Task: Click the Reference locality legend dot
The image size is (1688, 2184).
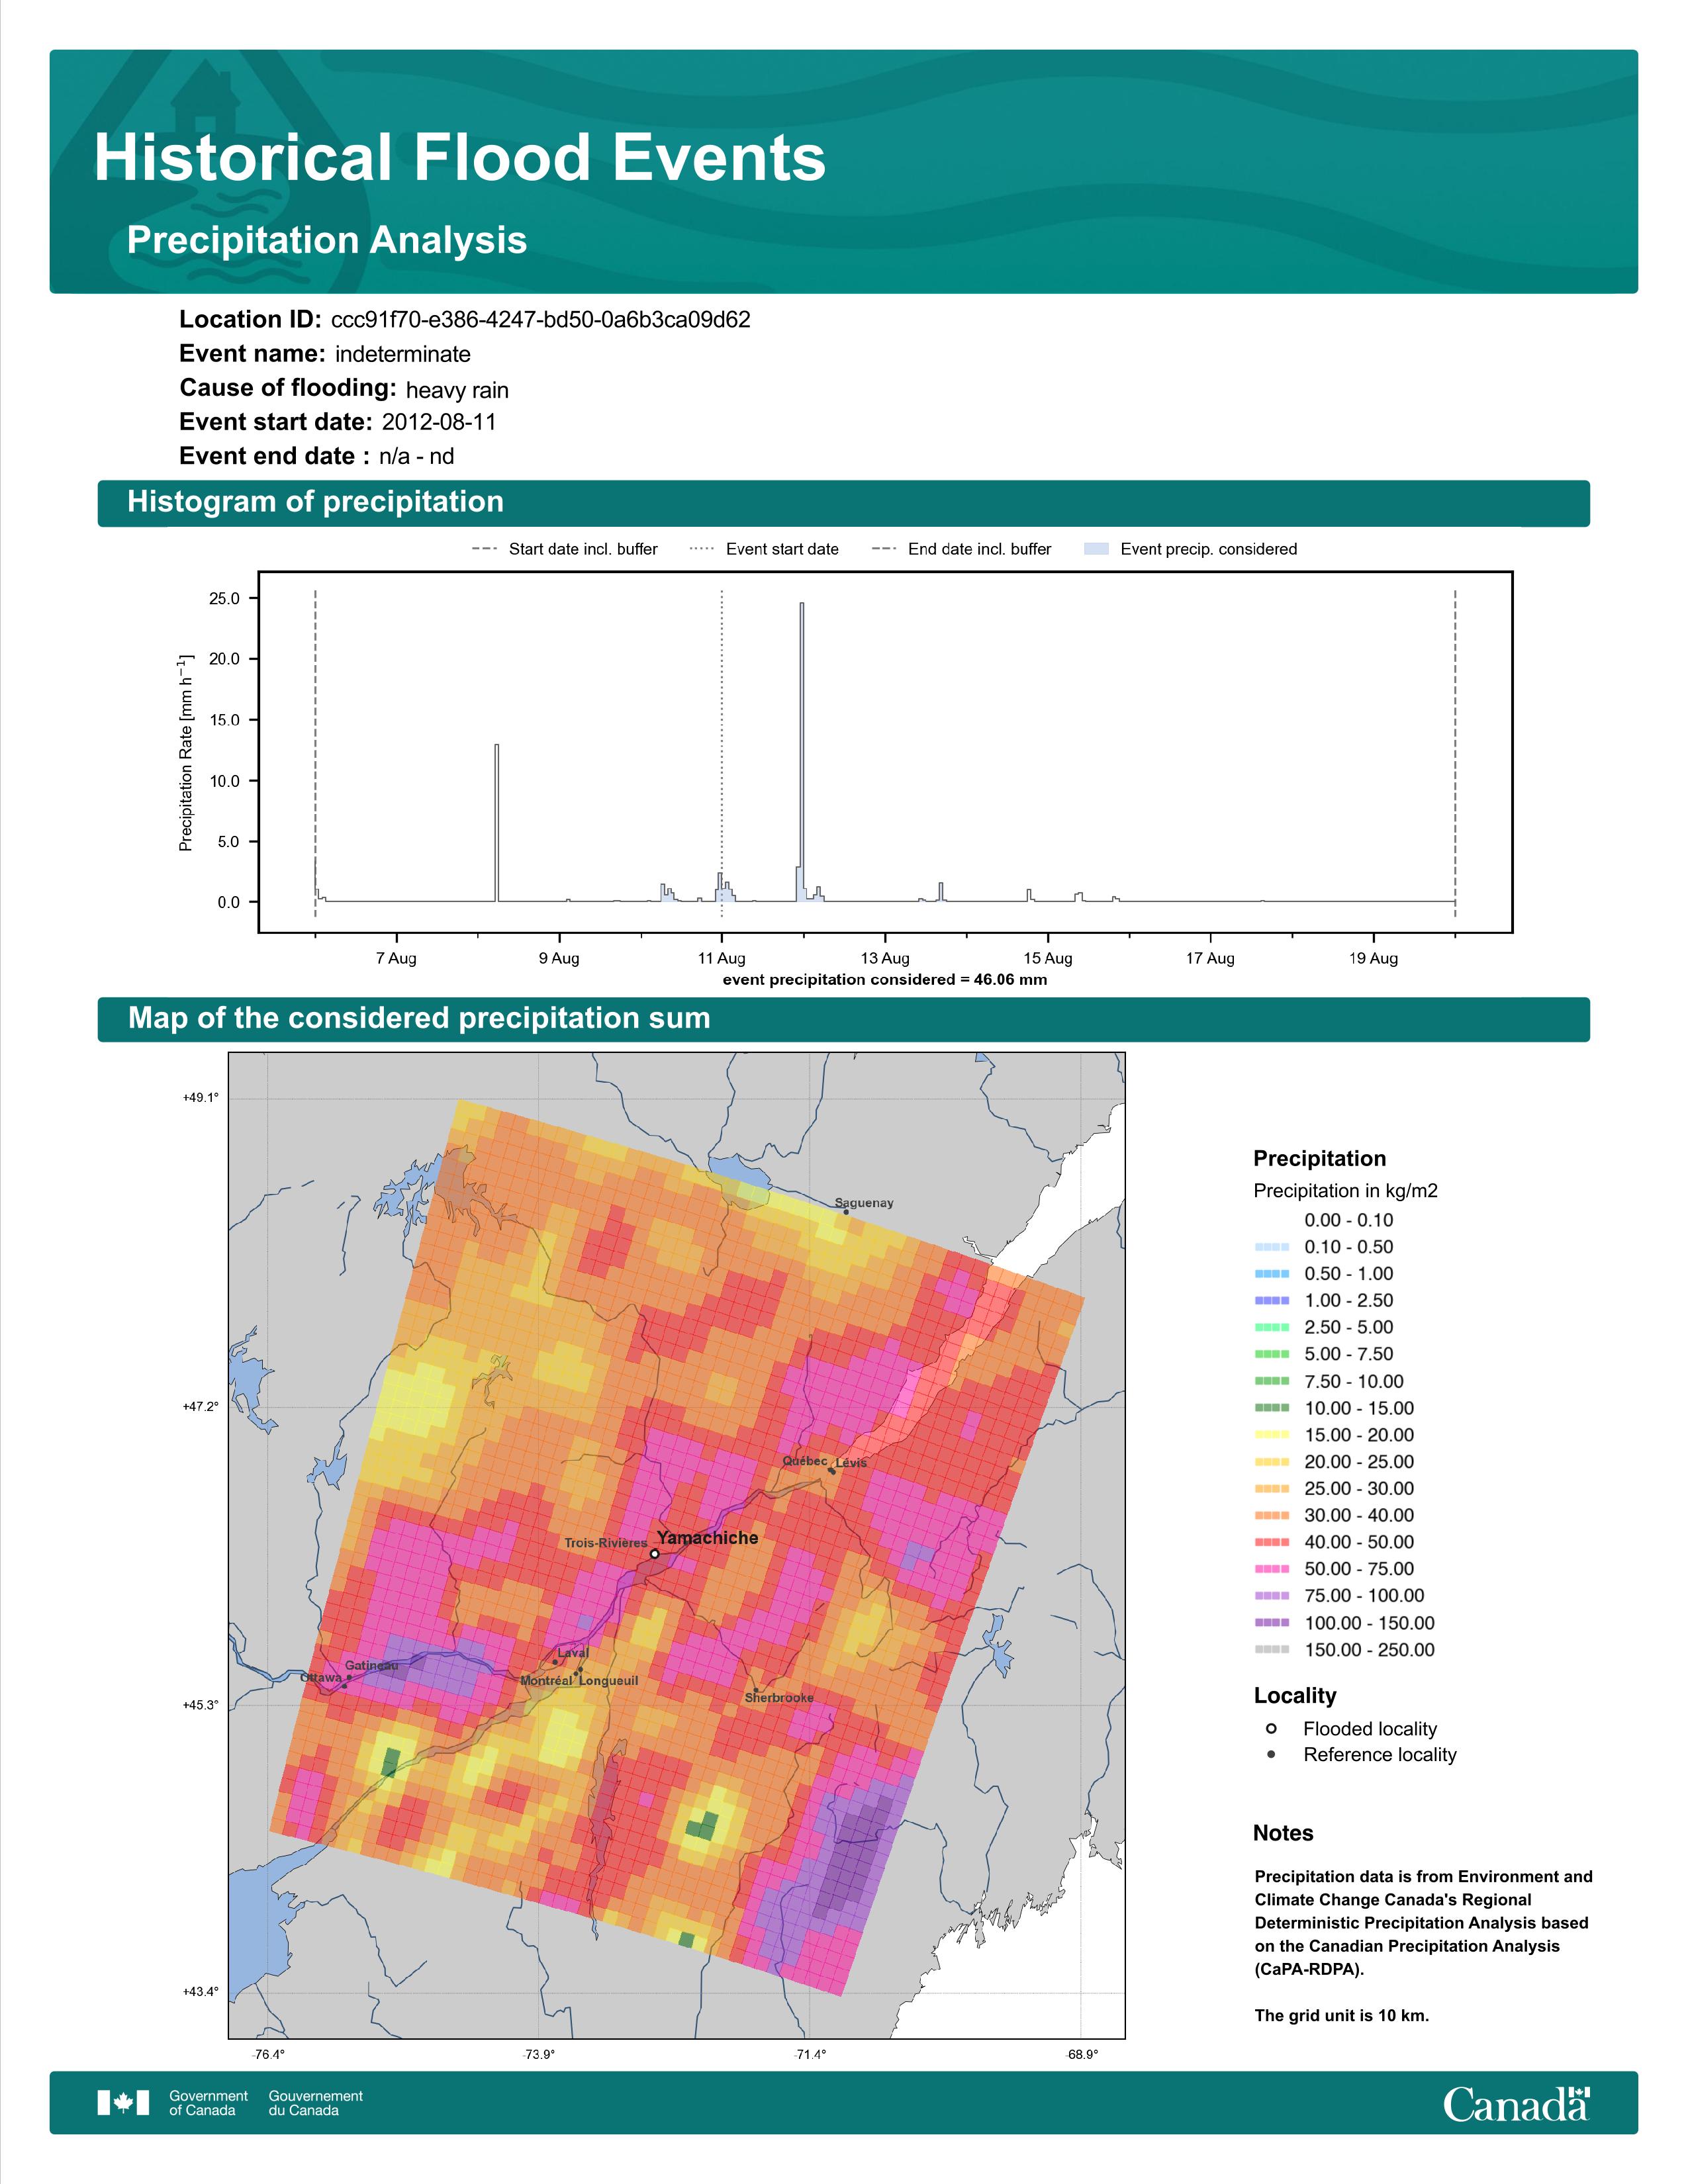Action: [1271, 1754]
